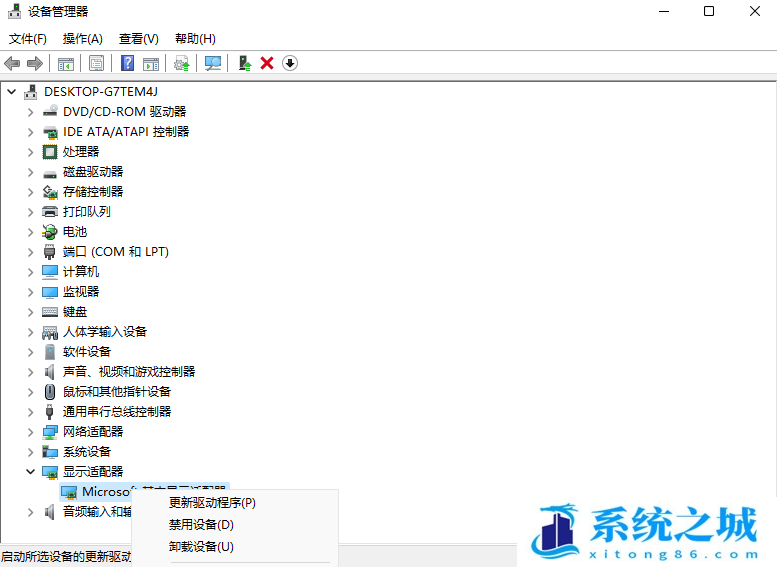This screenshot has width=777, height=567.
Task: Click the 打印队列 printer icon
Action: coord(50,212)
